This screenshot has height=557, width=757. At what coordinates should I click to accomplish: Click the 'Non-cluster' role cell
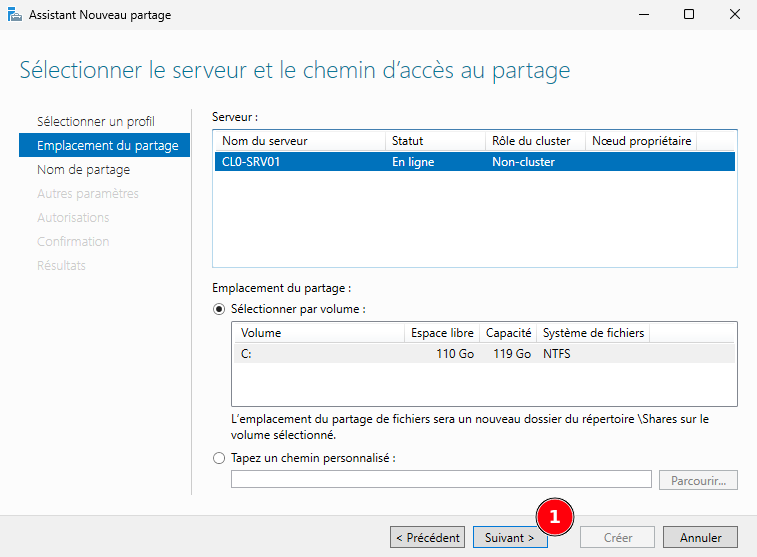(x=523, y=162)
